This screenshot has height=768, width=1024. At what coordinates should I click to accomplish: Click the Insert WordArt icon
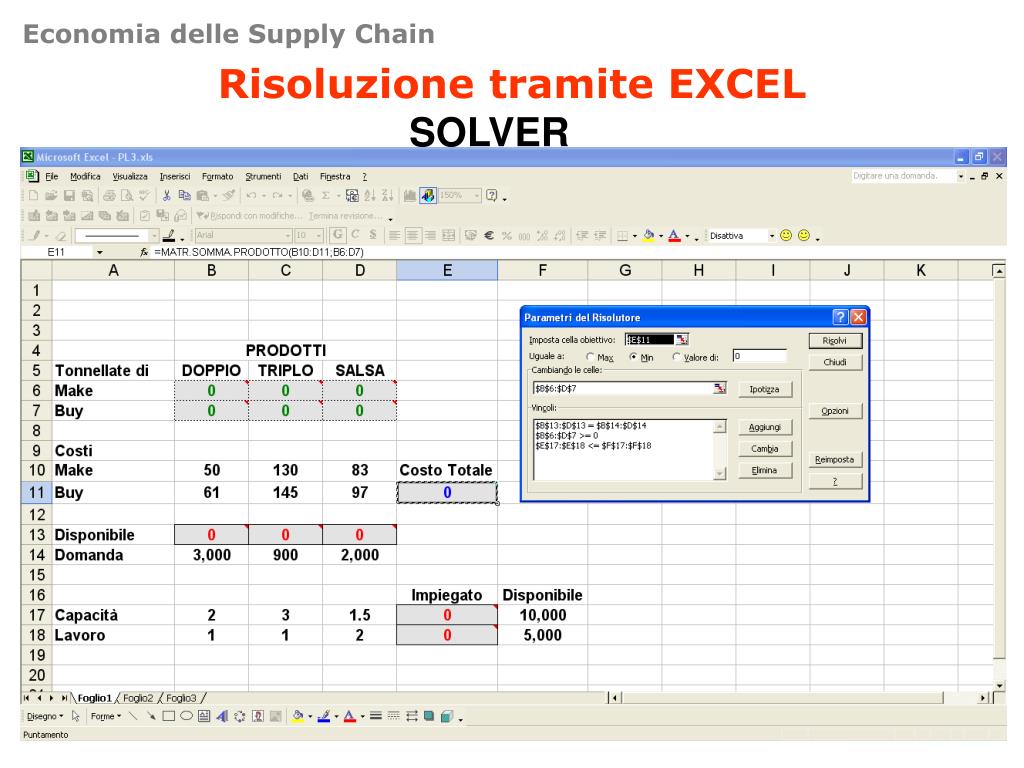tap(222, 716)
